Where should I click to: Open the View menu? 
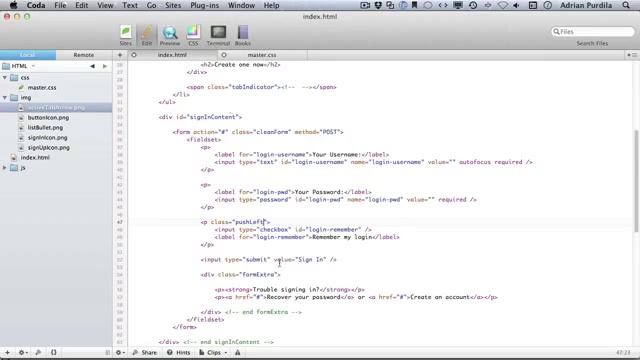click(105, 5)
